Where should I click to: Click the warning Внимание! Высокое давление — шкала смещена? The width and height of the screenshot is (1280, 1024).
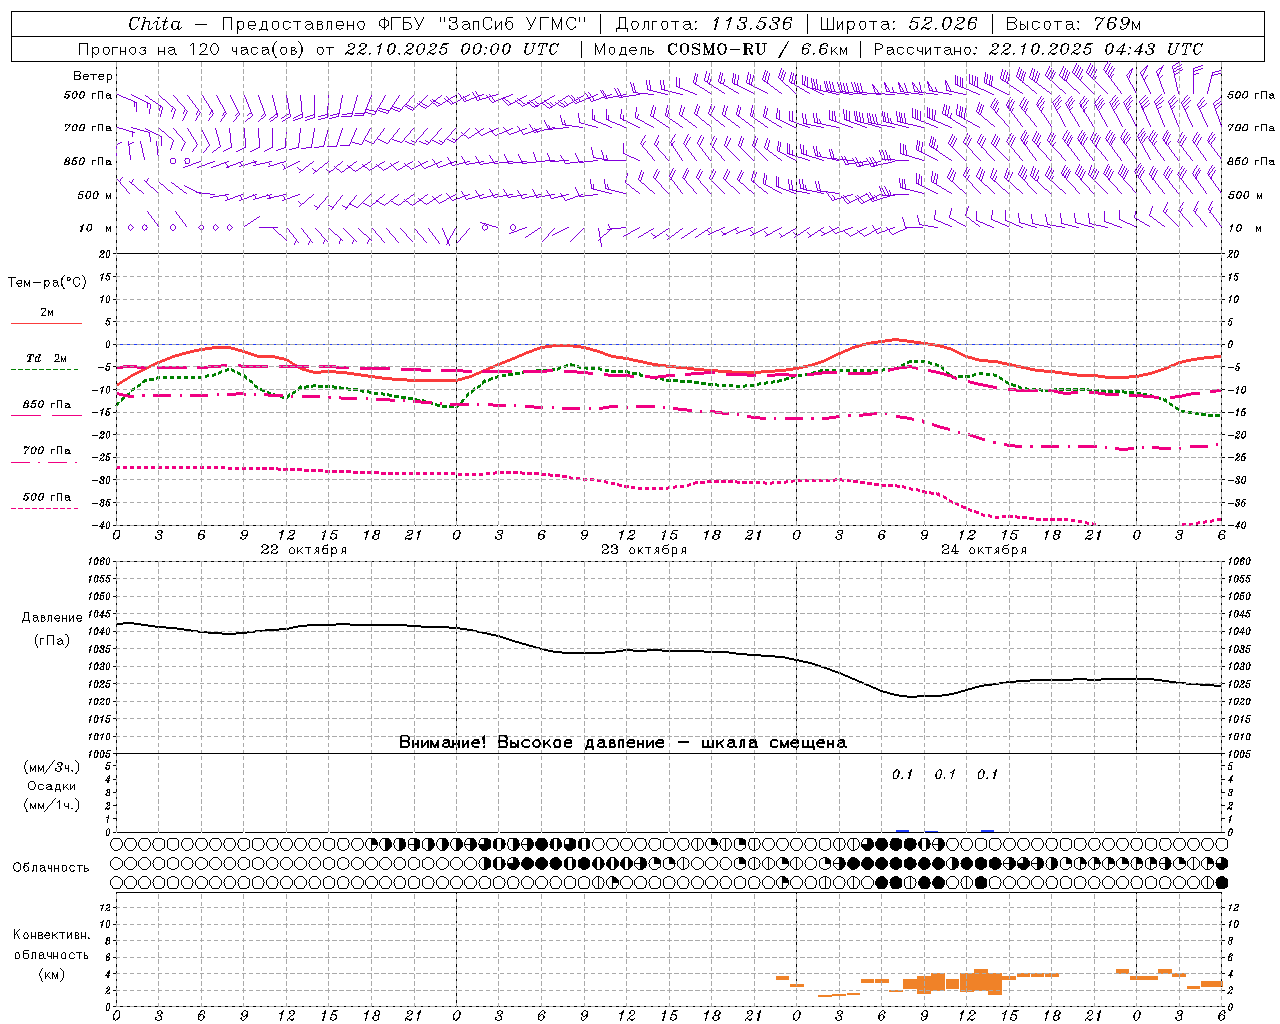(x=623, y=743)
